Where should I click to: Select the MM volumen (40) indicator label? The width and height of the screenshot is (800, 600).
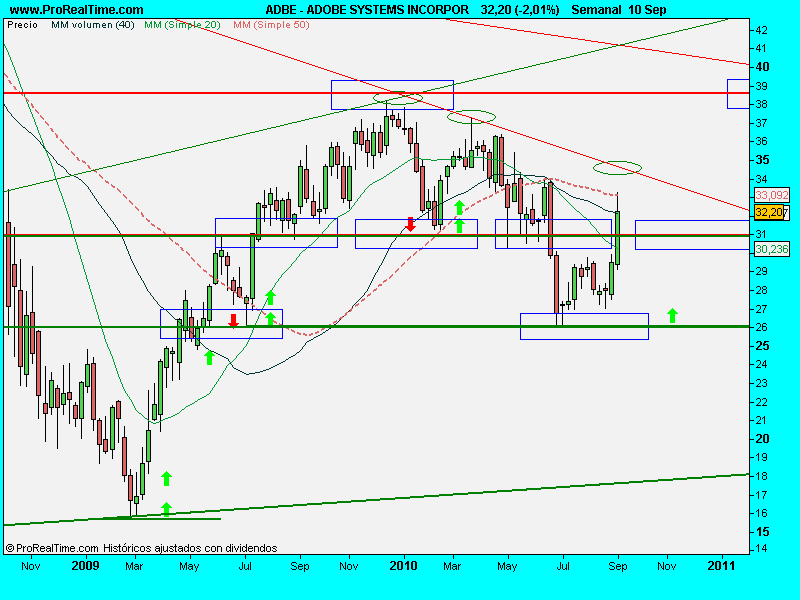click(x=92, y=24)
